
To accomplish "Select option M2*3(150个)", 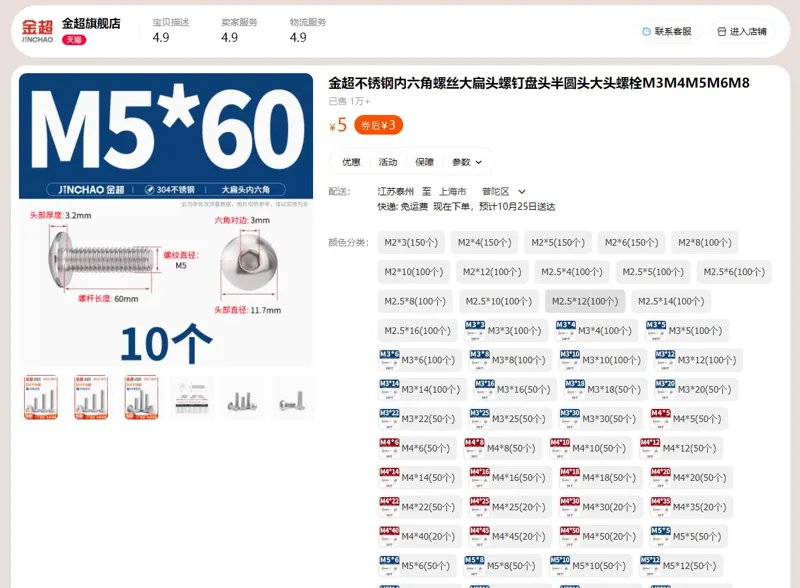I will (x=411, y=242).
